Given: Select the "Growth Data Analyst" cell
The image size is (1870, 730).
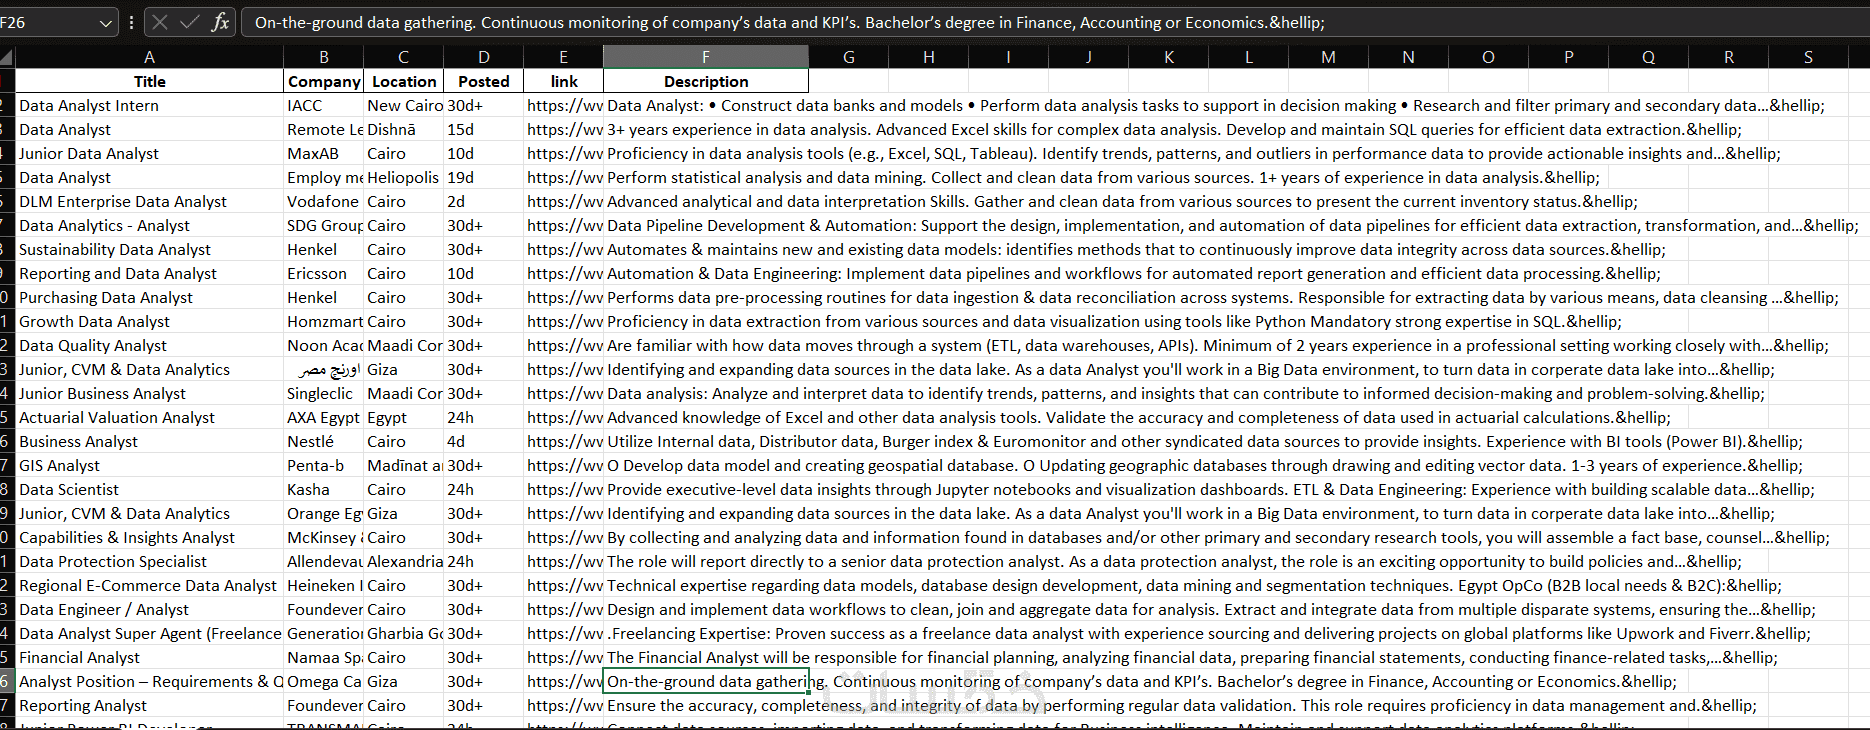Looking at the screenshot, I should coord(149,321).
